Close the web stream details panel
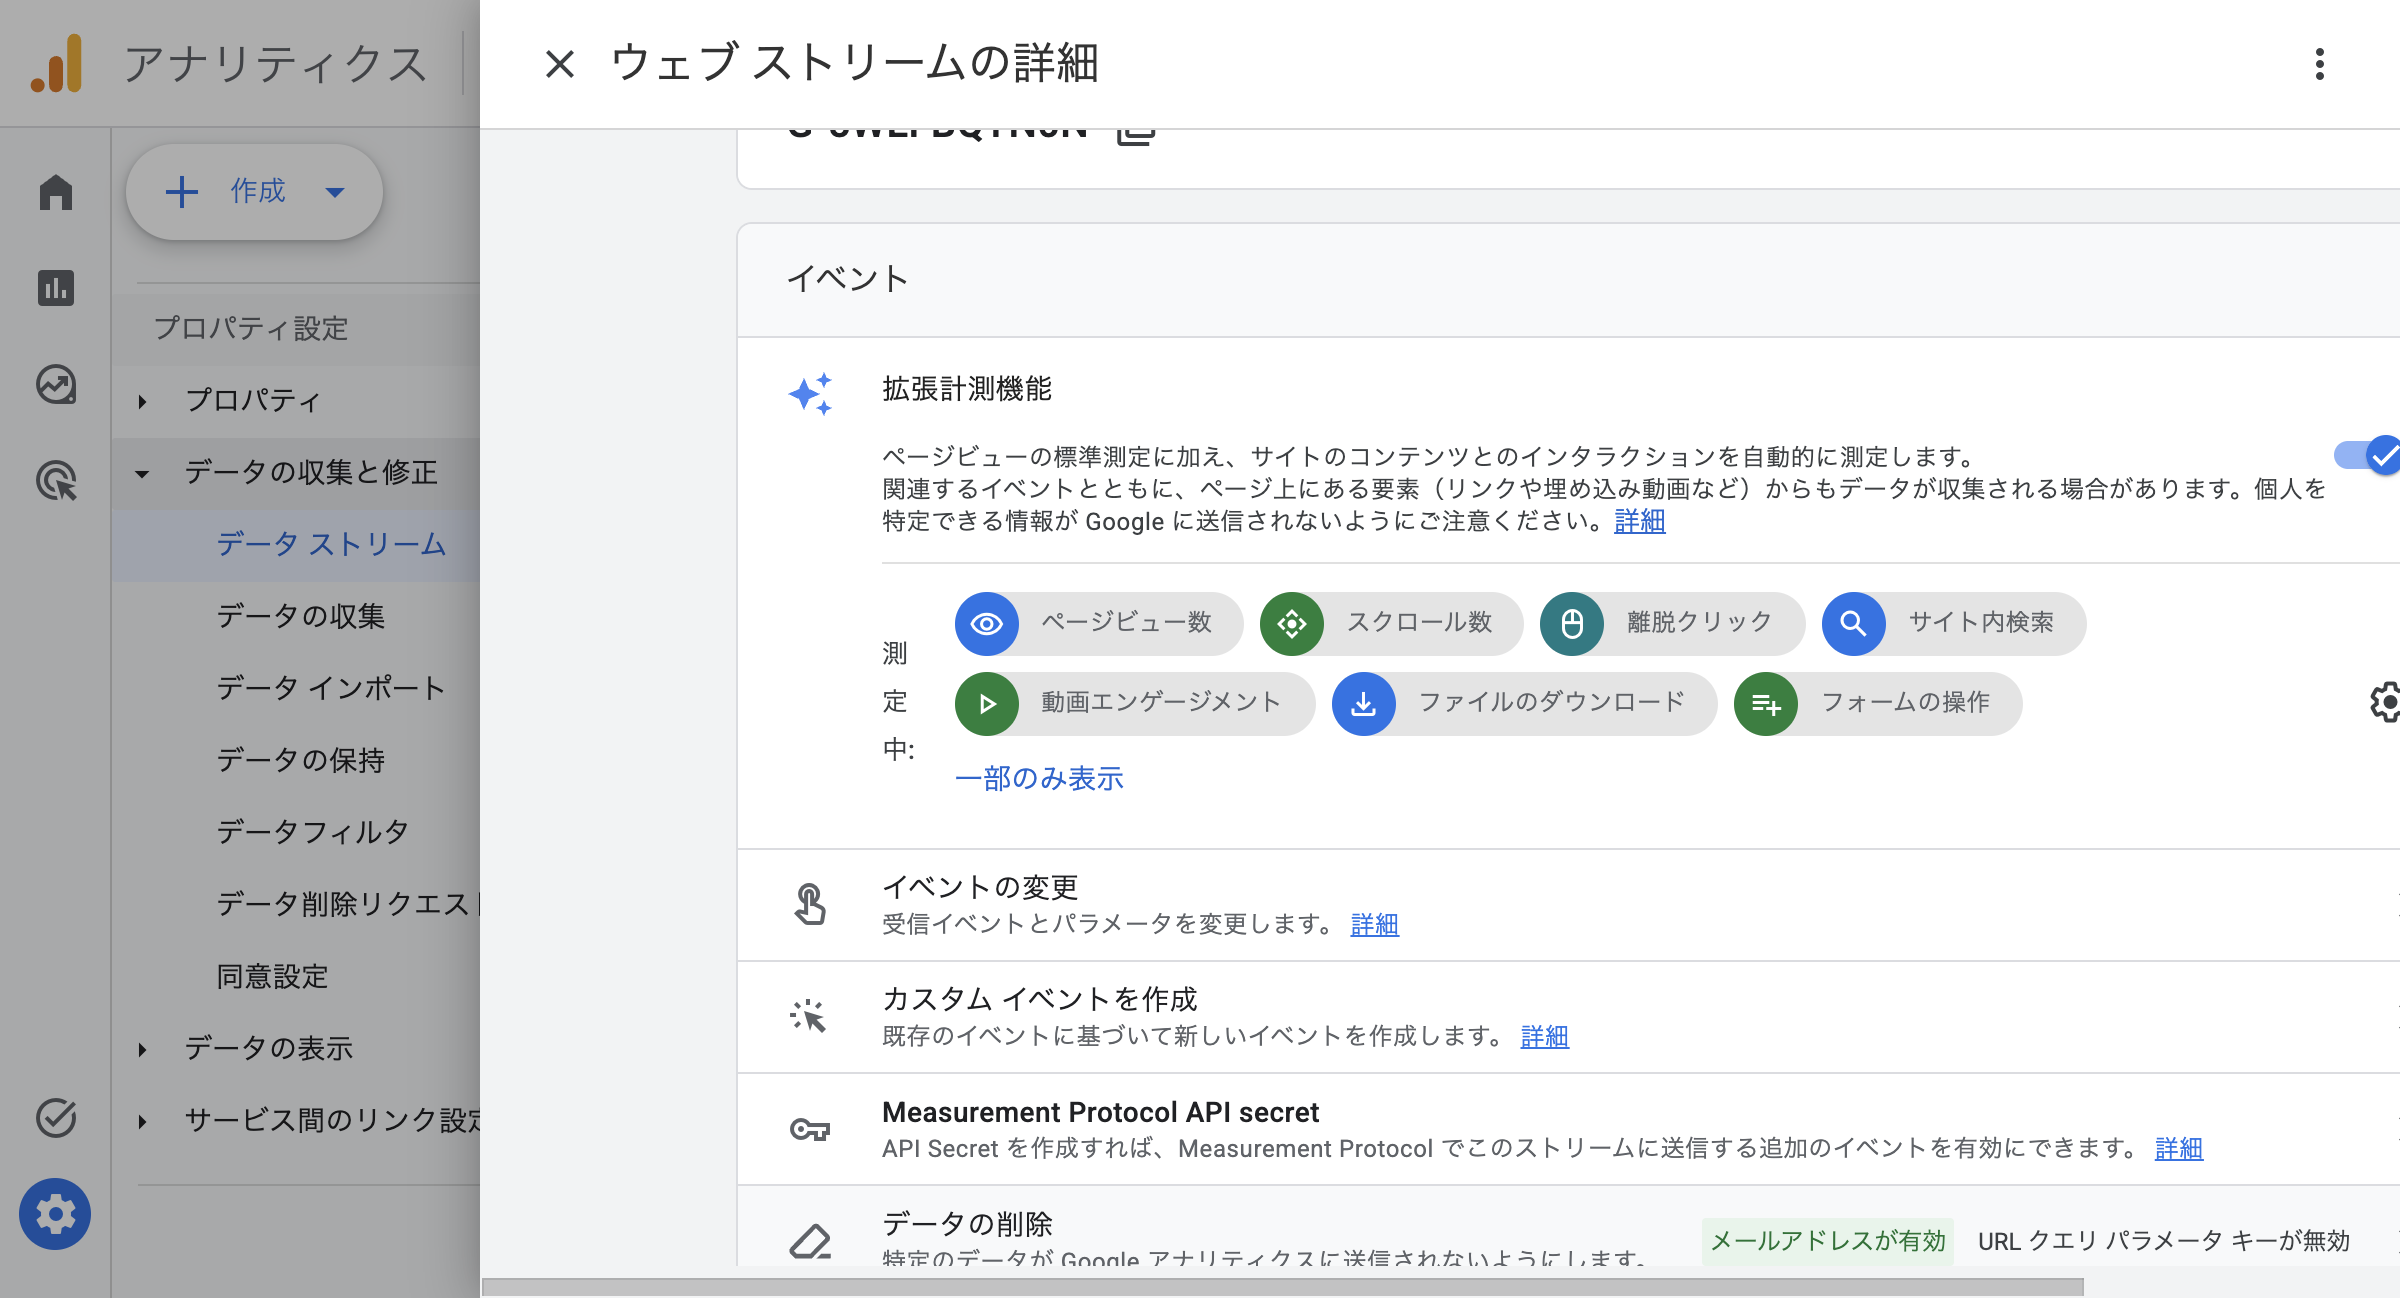 [560, 64]
